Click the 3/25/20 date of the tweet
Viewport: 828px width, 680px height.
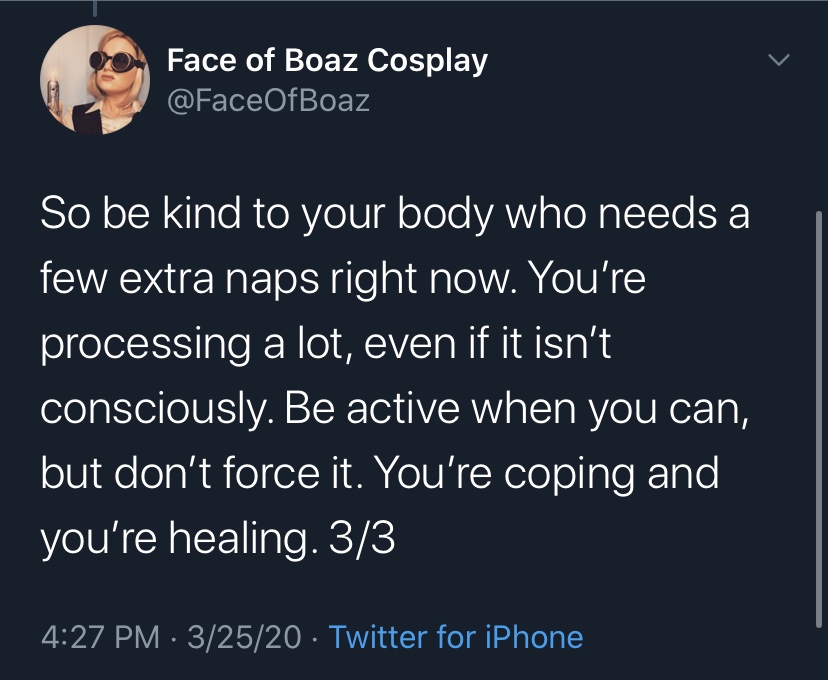(x=244, y=637)
